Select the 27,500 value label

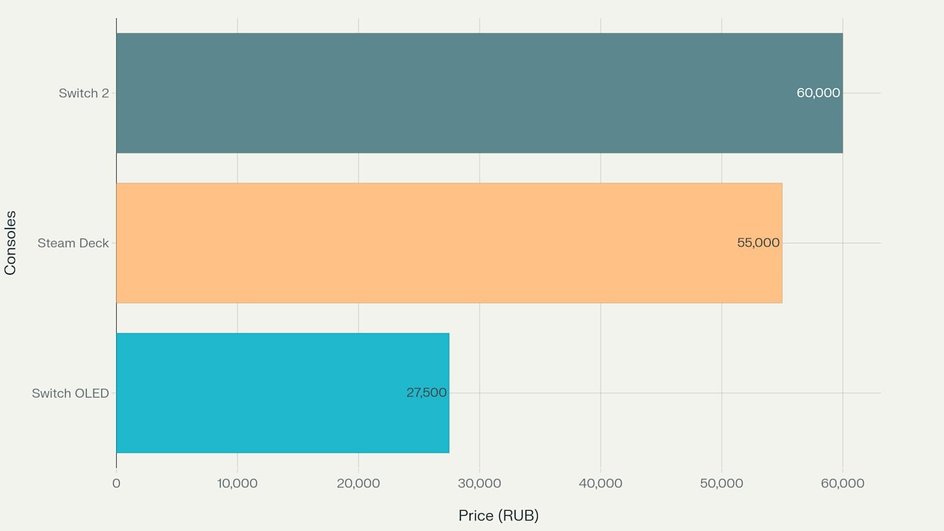[426, 393]
